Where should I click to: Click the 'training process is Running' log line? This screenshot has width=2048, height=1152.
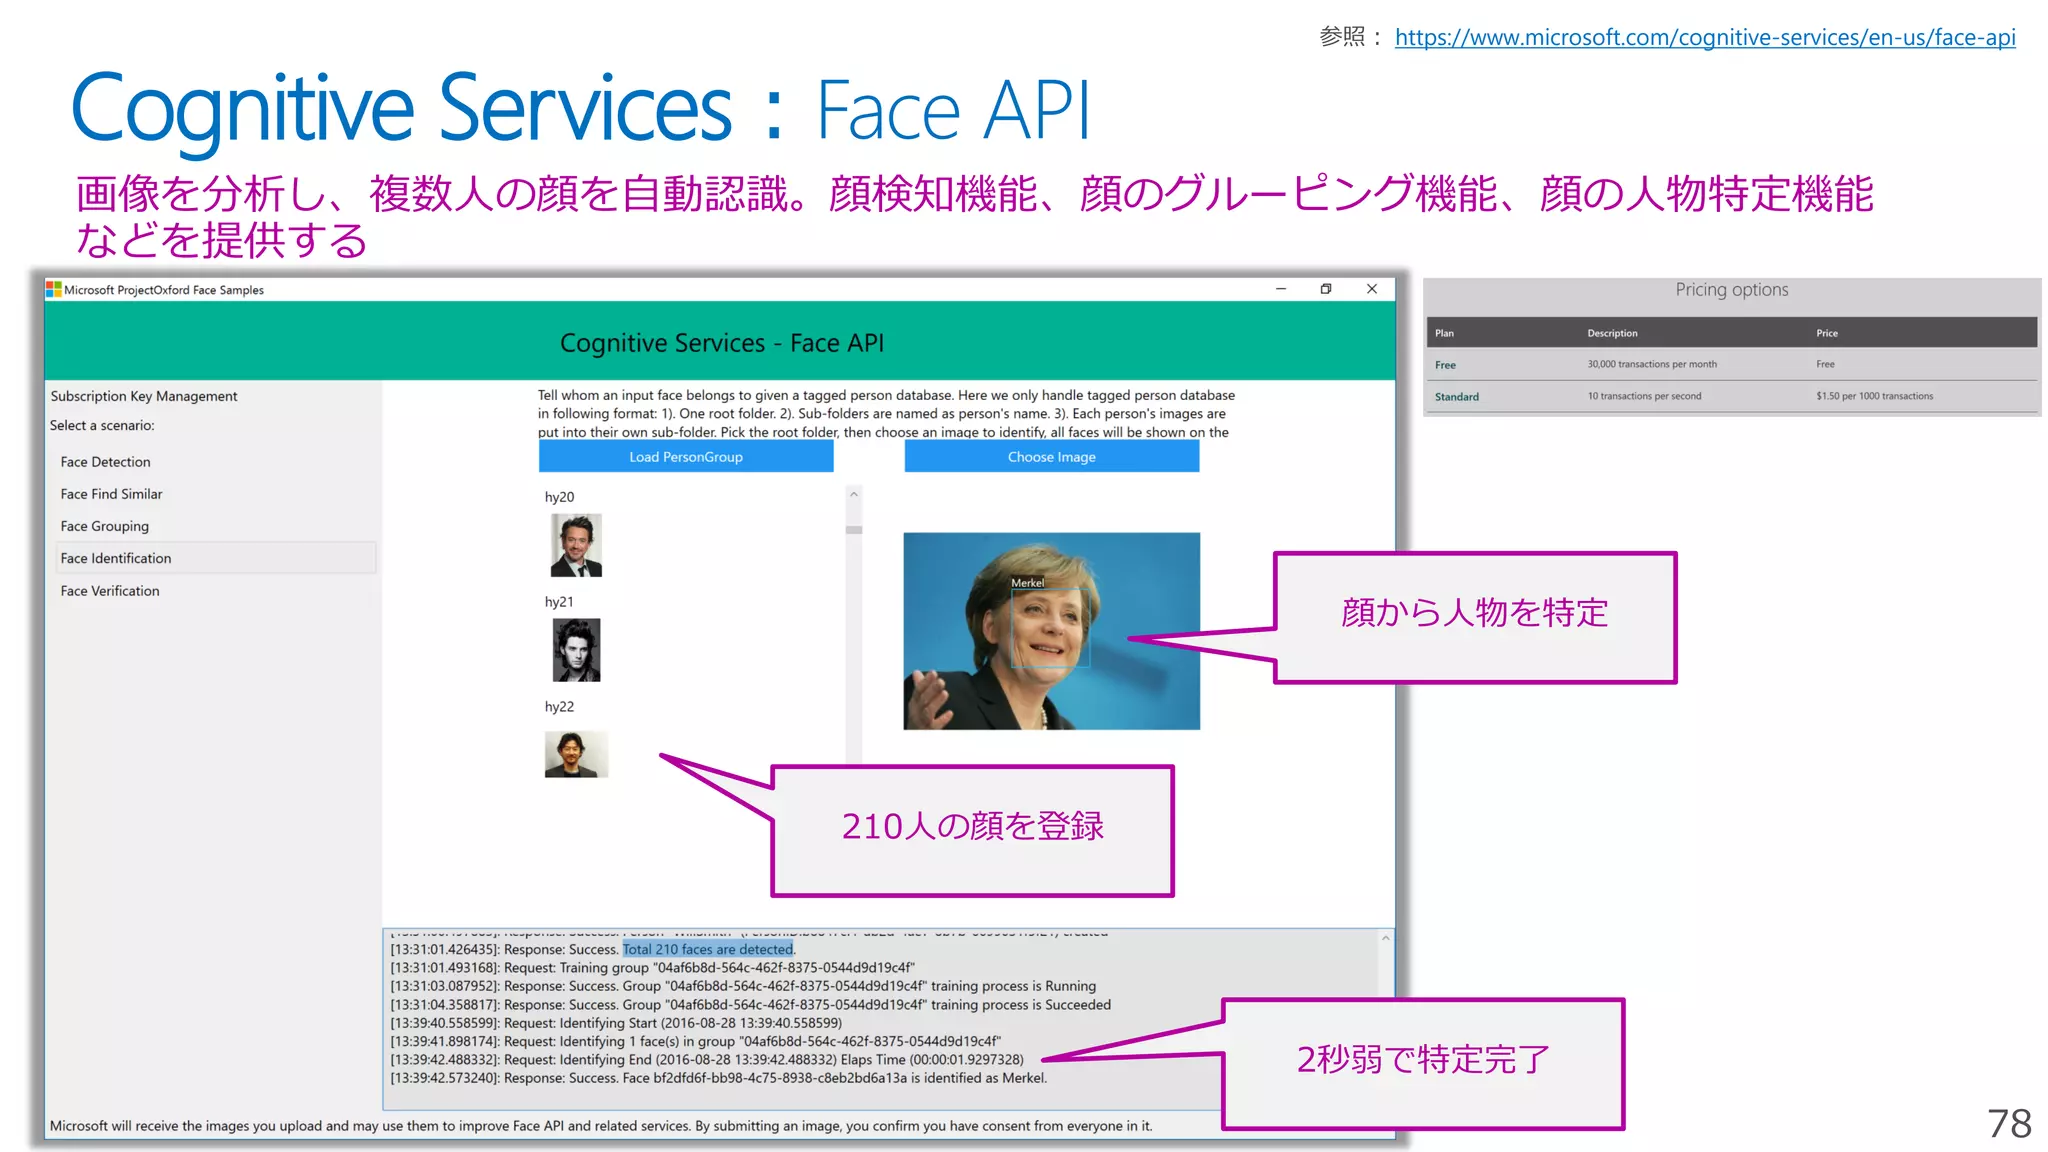743,986
